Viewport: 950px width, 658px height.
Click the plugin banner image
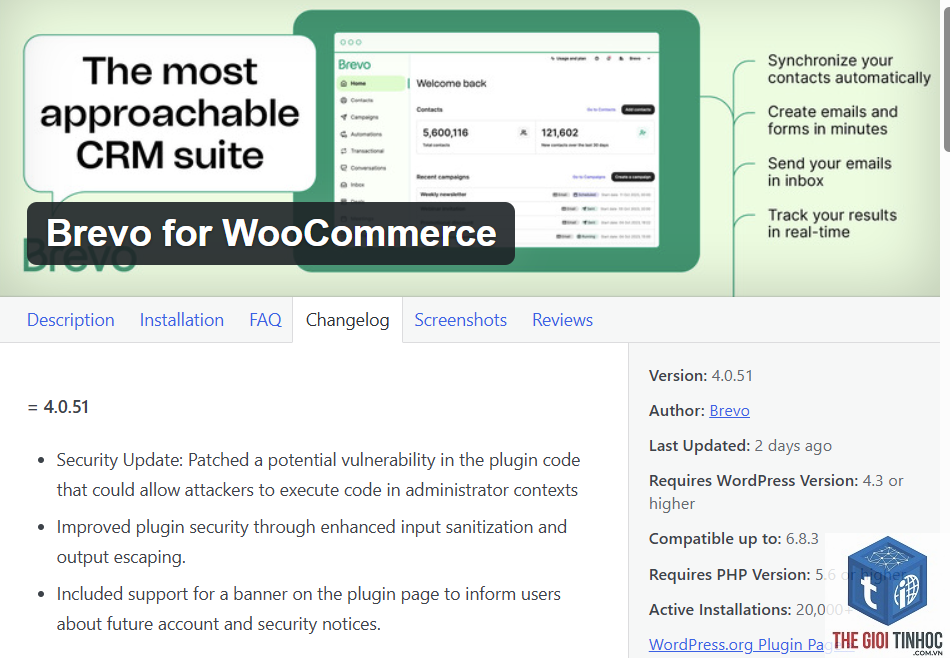tap(470, 148)
